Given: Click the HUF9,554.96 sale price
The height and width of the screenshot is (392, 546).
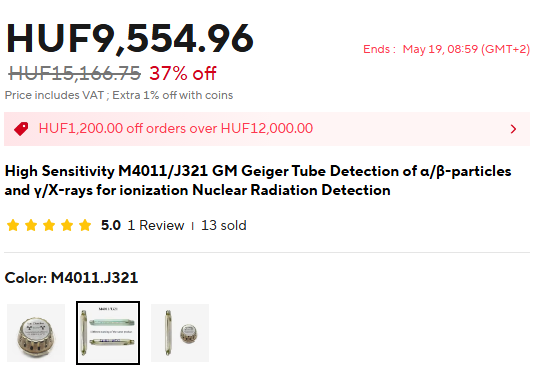Looking at the screenshot, I should (130, 38).
